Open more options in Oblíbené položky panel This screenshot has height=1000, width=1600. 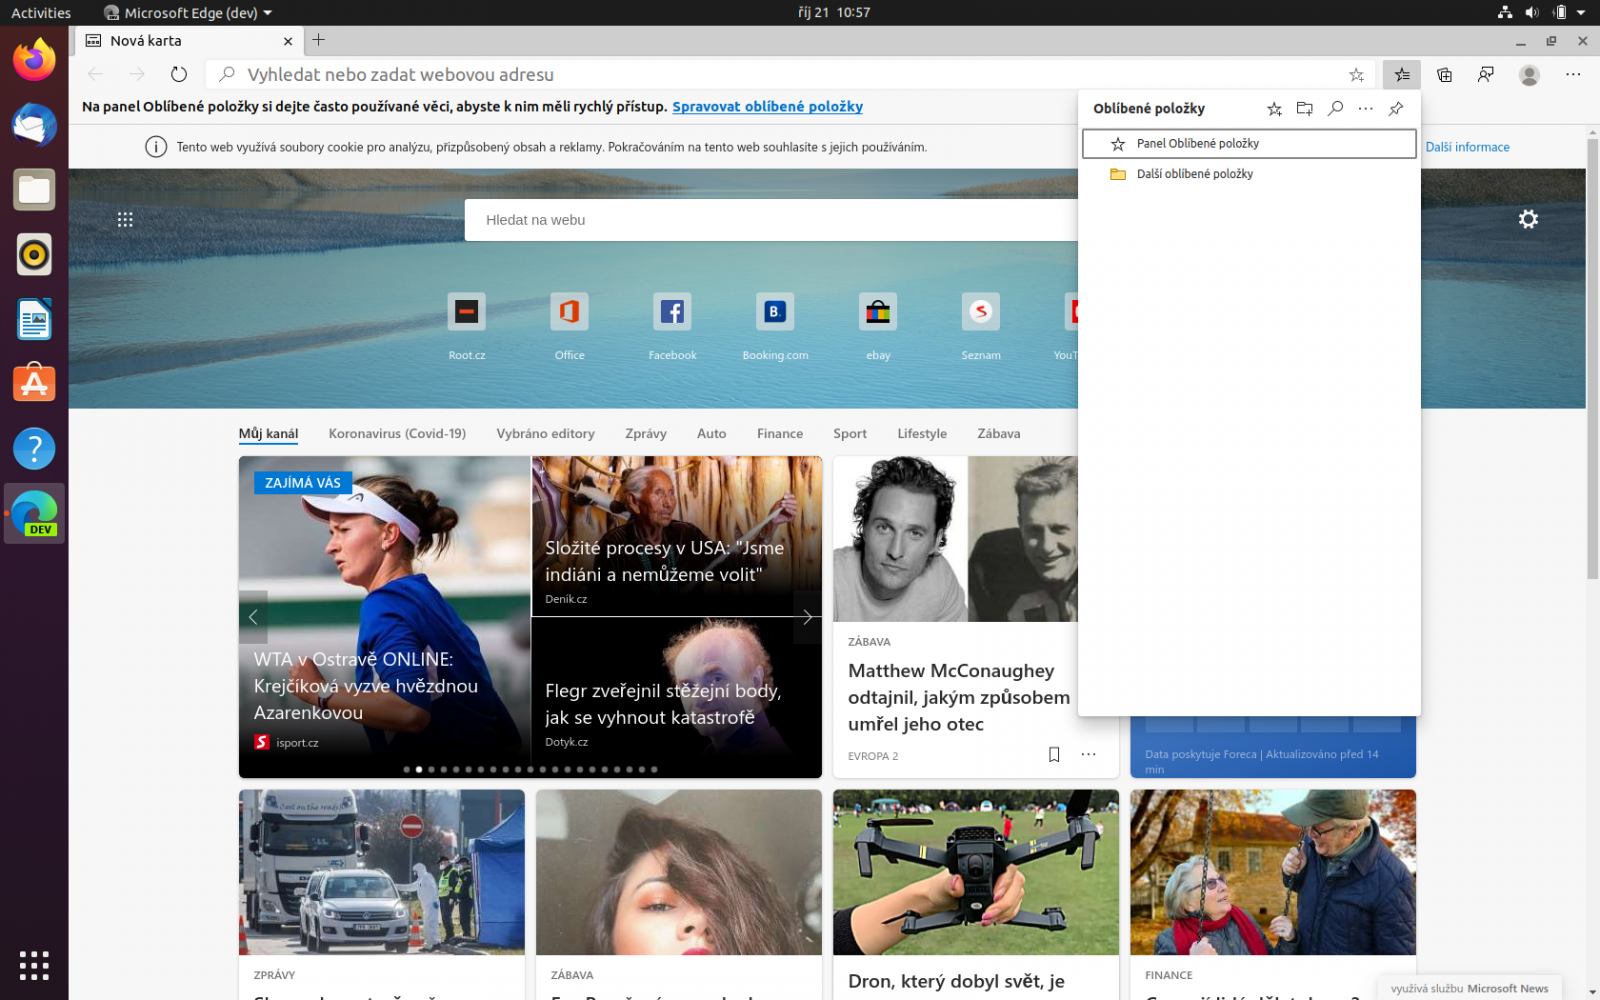coord(1366,109)
